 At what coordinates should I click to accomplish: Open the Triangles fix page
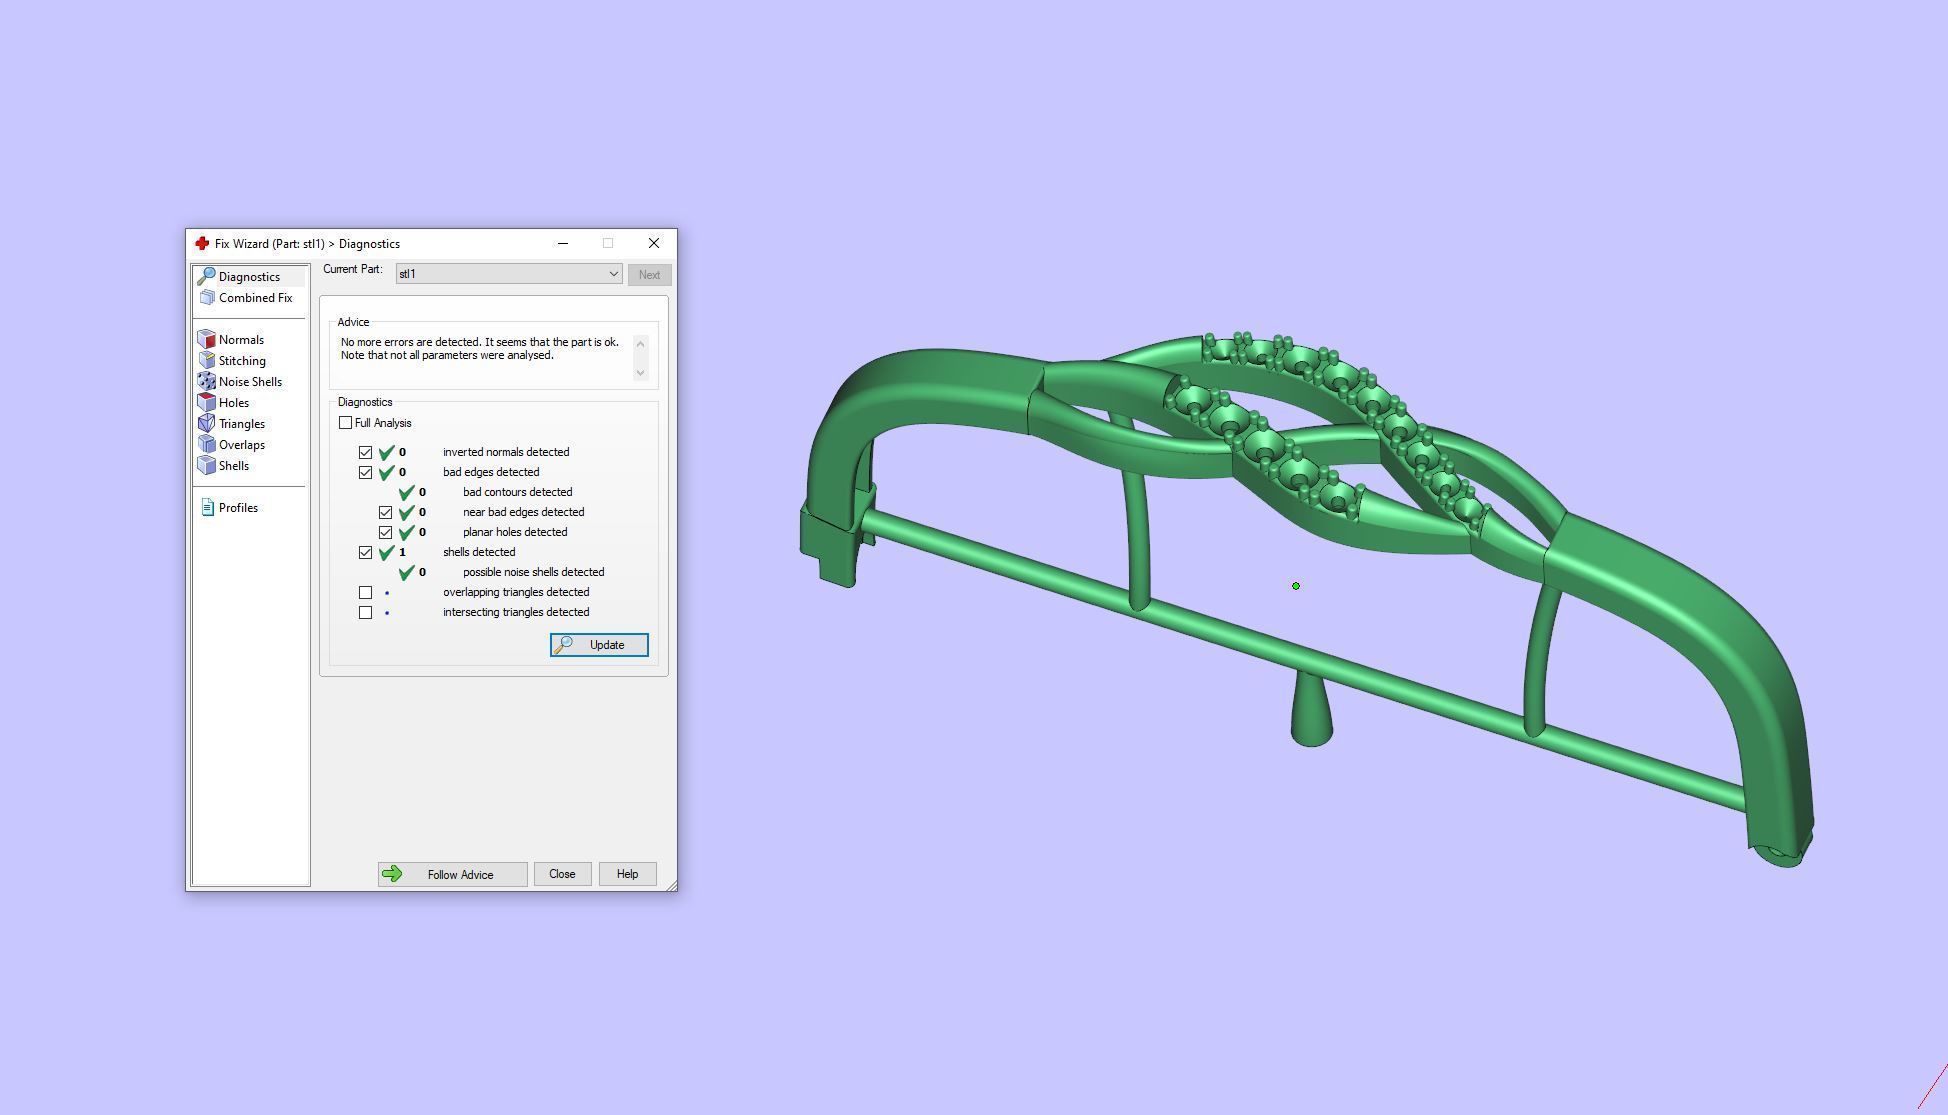241,424
